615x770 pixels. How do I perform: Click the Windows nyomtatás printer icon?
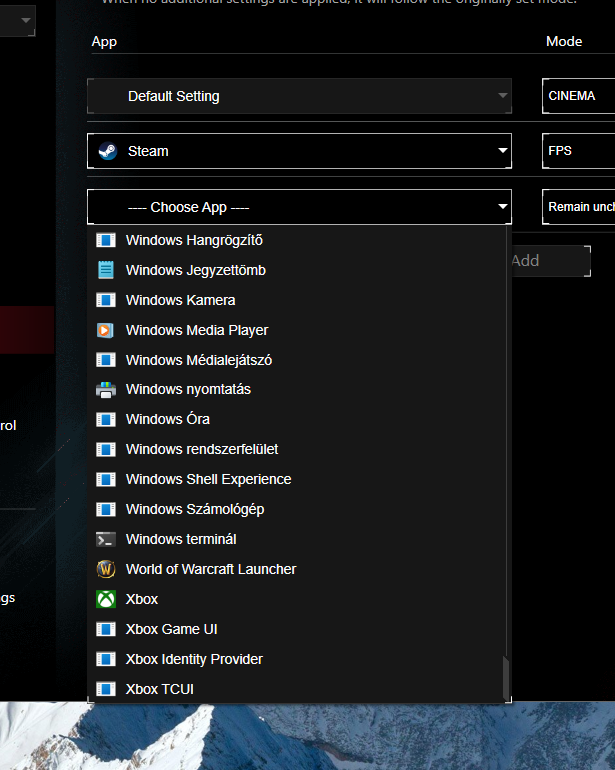[x=106, y=390]
